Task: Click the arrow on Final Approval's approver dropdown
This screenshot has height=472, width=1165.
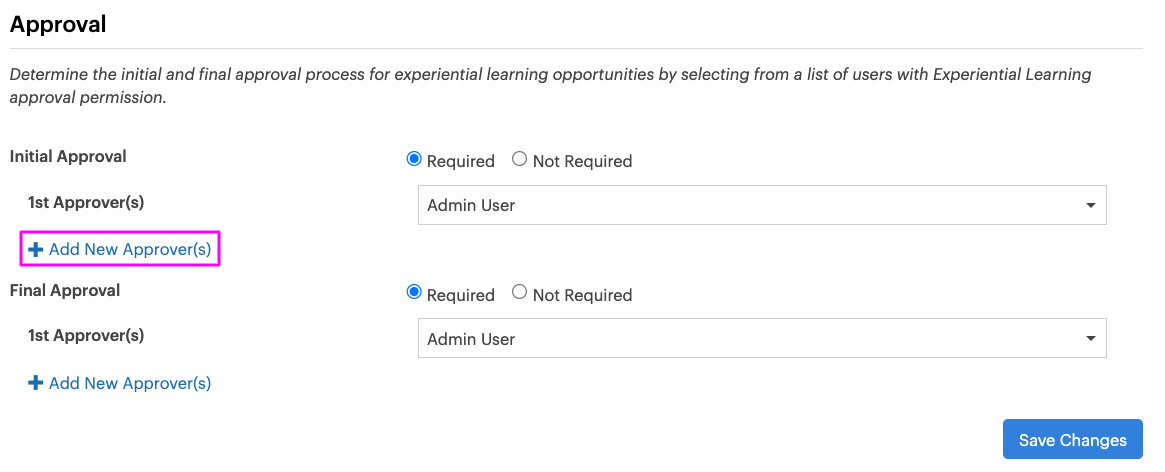Action: tap(1090, 340)
